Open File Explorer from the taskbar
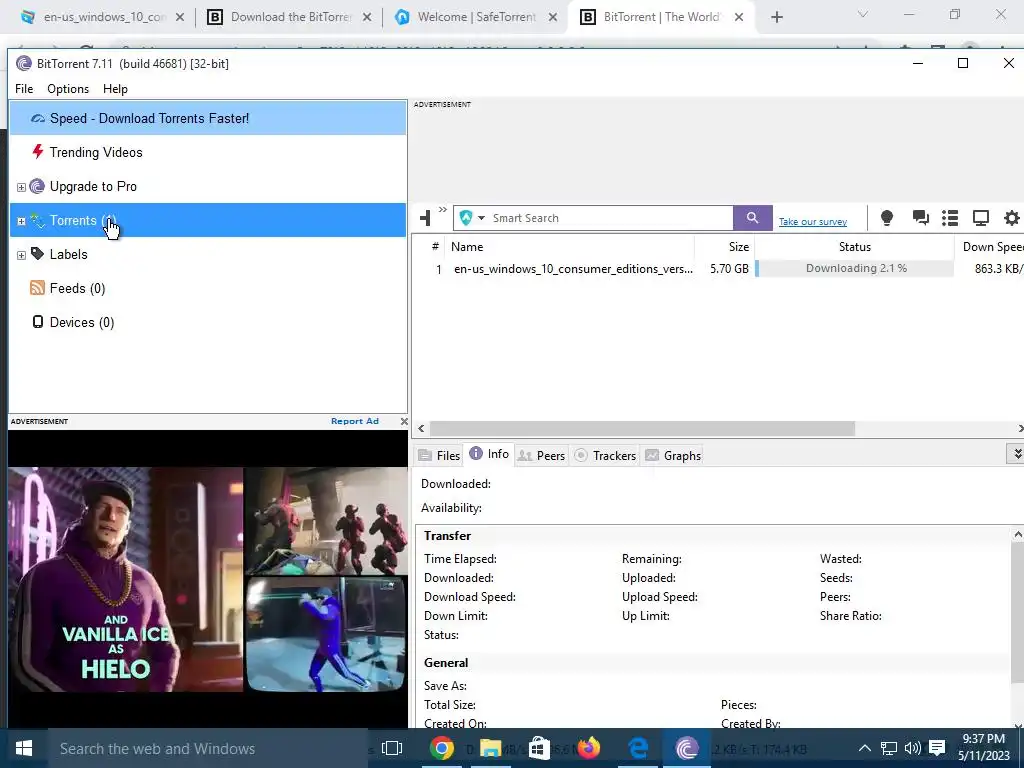 tap(490, 748)
